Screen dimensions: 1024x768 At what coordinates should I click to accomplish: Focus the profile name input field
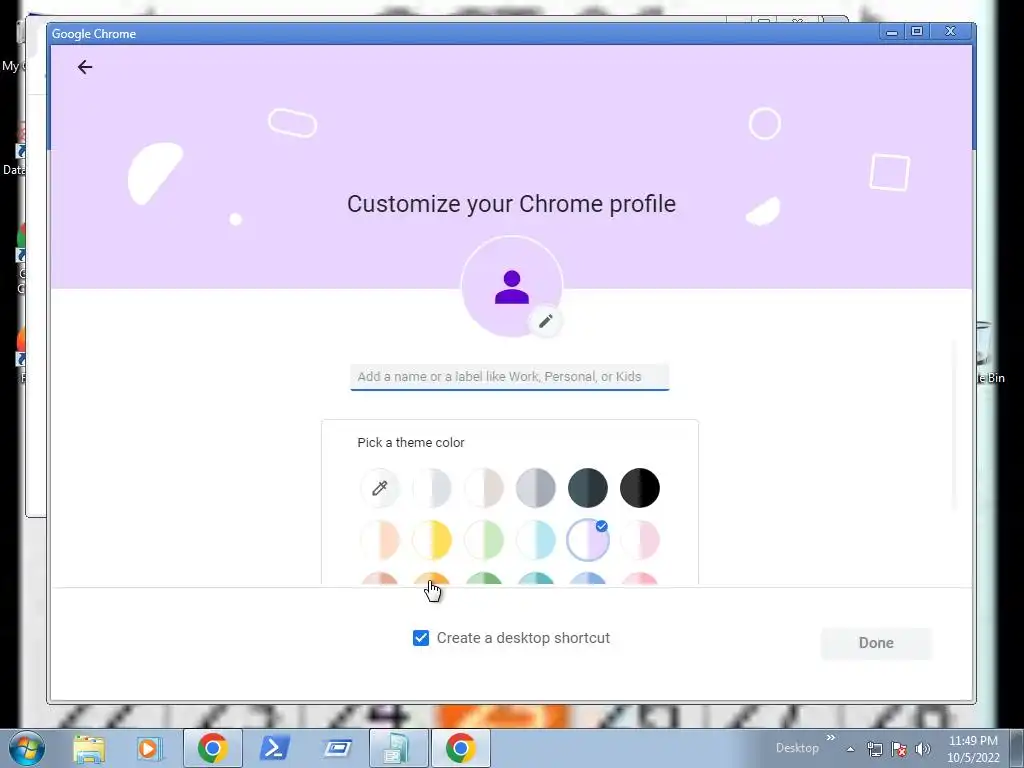[509, 377]
